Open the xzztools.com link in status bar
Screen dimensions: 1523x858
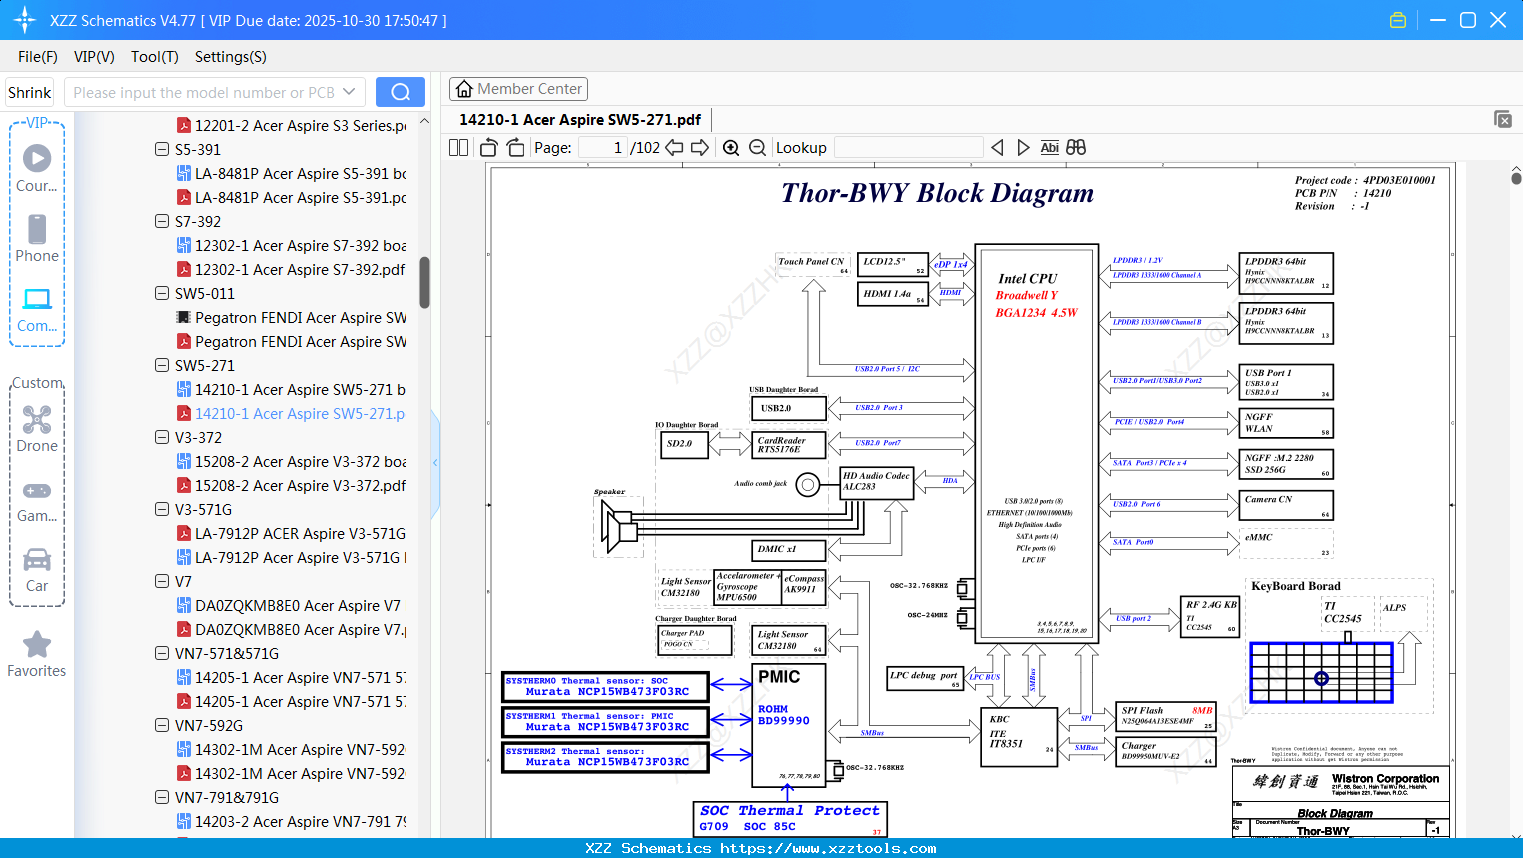(x=828, y=848)
